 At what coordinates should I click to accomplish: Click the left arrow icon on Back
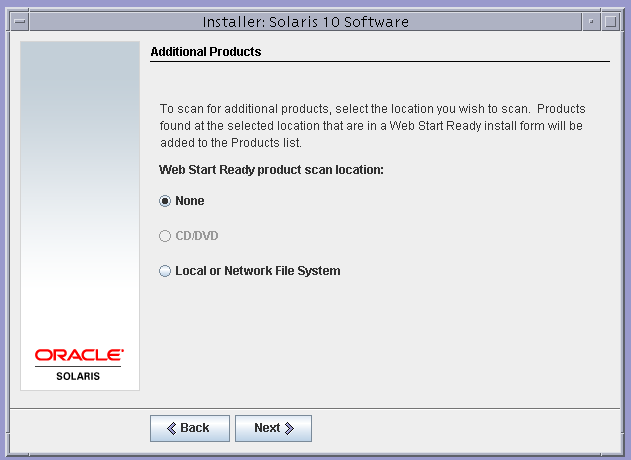point(170,428)
